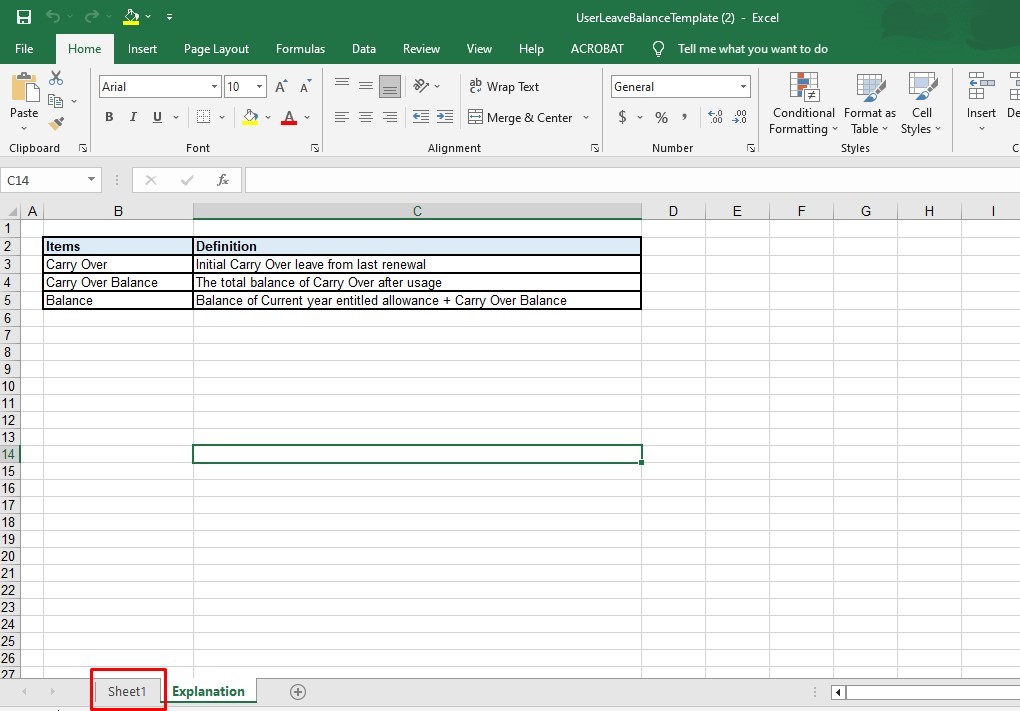Toggle Bold formatting
This screenshot has width=1020, height=711.
(x=109, y=118)
